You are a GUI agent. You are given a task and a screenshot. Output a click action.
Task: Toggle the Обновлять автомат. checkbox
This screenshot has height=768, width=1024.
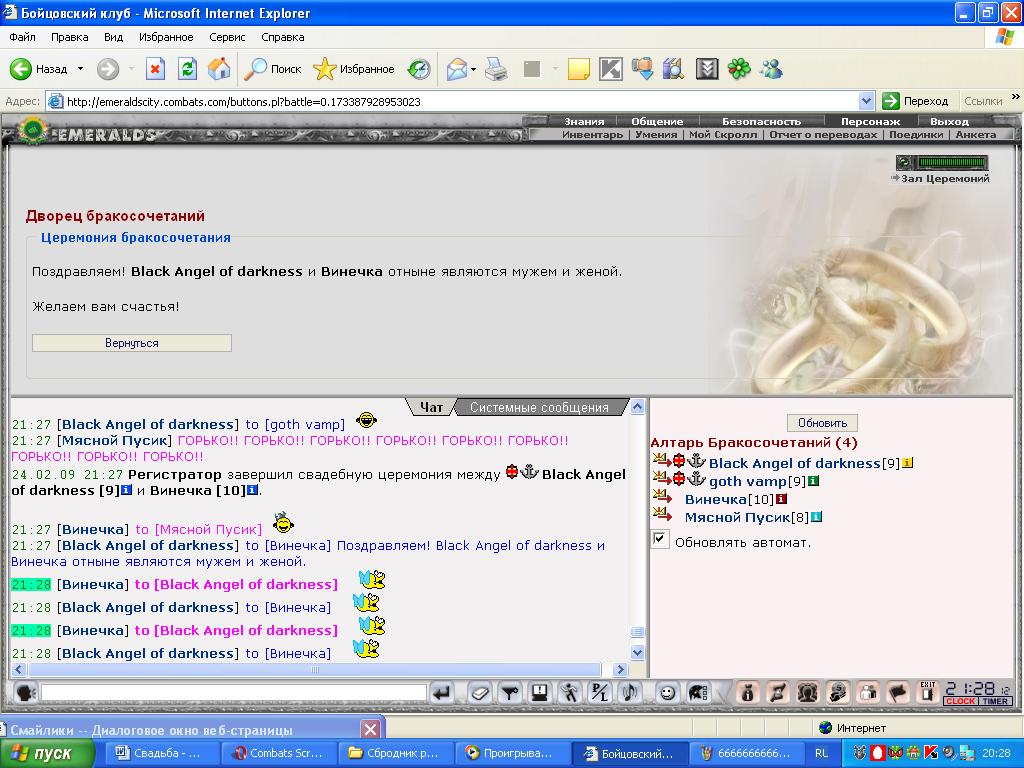[x=660, y=539]
